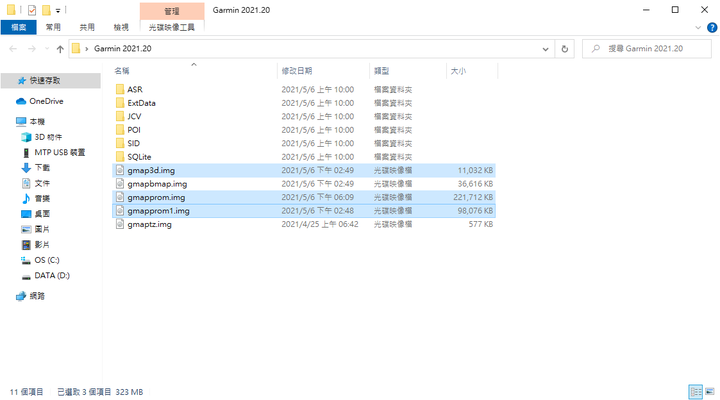Expand the ribbon with the chevron
Screen dimensions: 720x400
[698, 28]
